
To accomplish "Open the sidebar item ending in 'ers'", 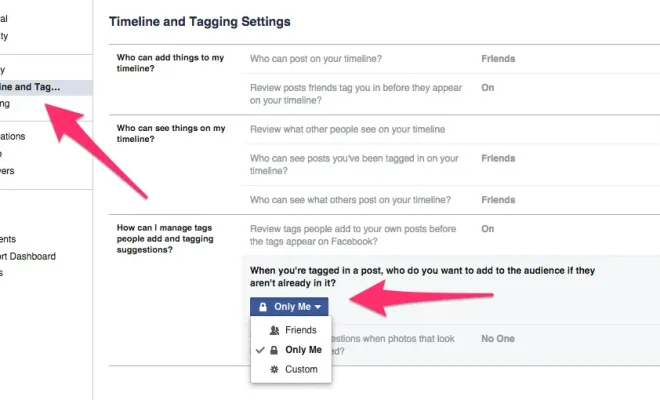I will 7,171.
